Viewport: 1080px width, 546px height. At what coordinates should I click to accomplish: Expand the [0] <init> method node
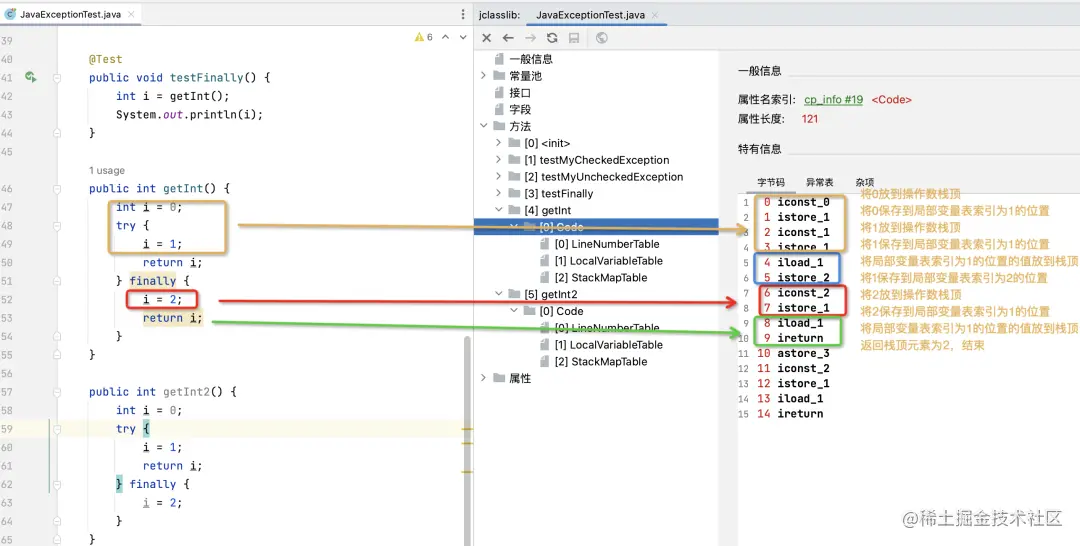point(499,143)
